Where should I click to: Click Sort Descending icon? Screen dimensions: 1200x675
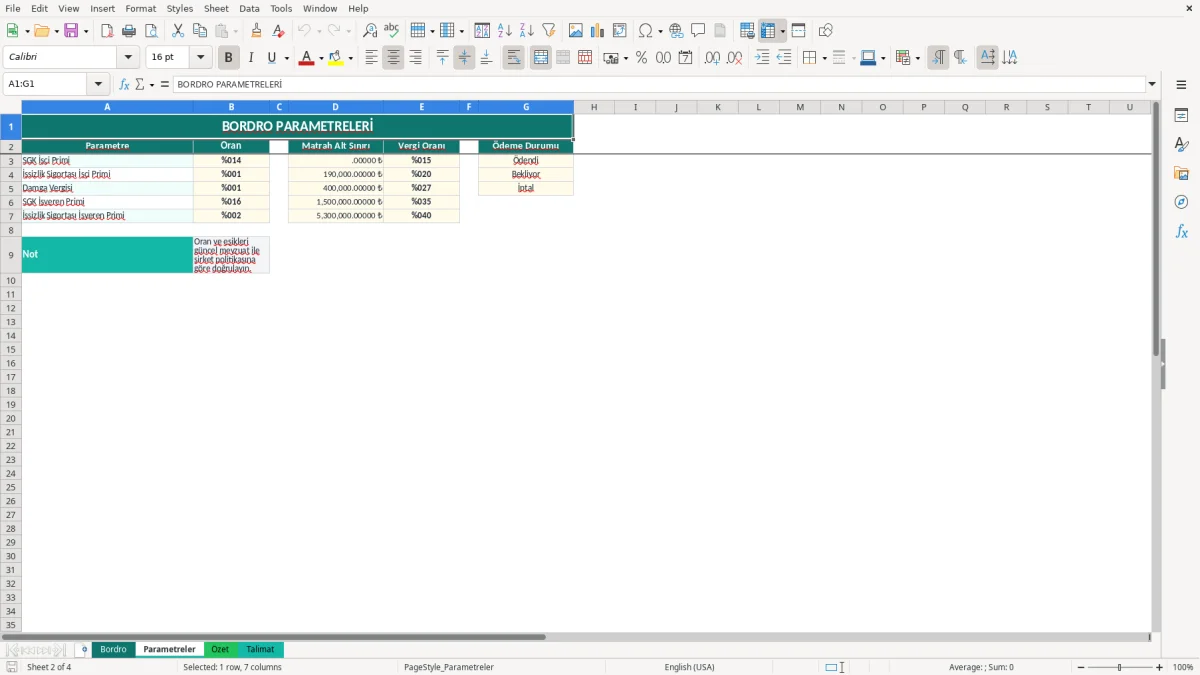click(527, 31)
